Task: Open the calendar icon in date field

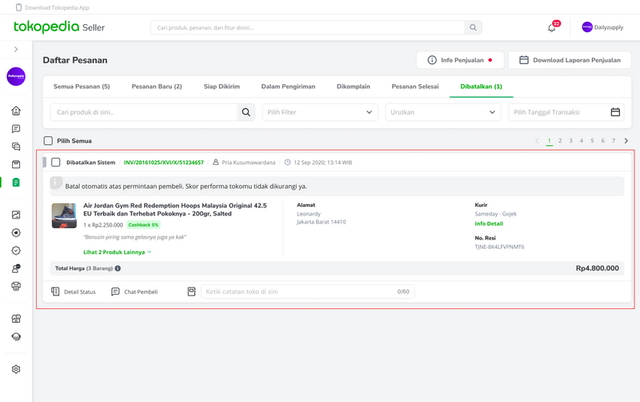Action: pyautogui.click(x=616, y=113)
